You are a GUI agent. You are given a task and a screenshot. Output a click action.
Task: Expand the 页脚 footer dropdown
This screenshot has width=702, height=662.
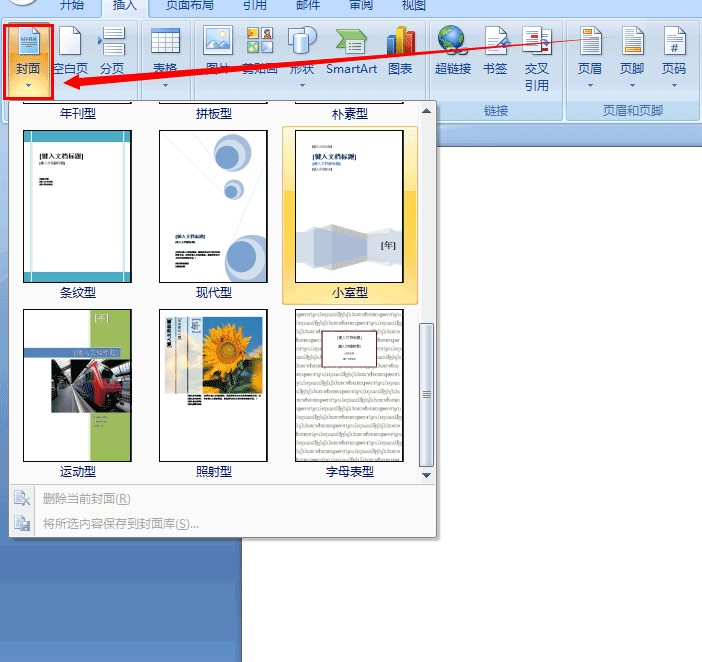click(x=632, y=55)
